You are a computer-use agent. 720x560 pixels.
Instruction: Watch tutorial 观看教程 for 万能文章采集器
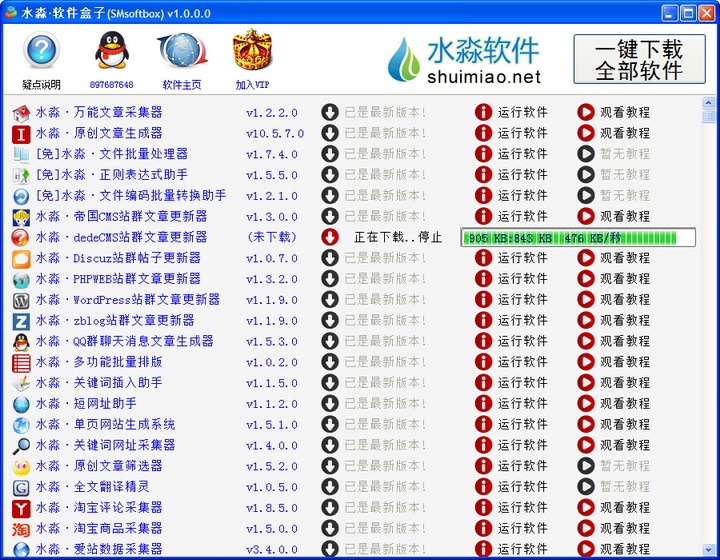click(x=625, y=112)
